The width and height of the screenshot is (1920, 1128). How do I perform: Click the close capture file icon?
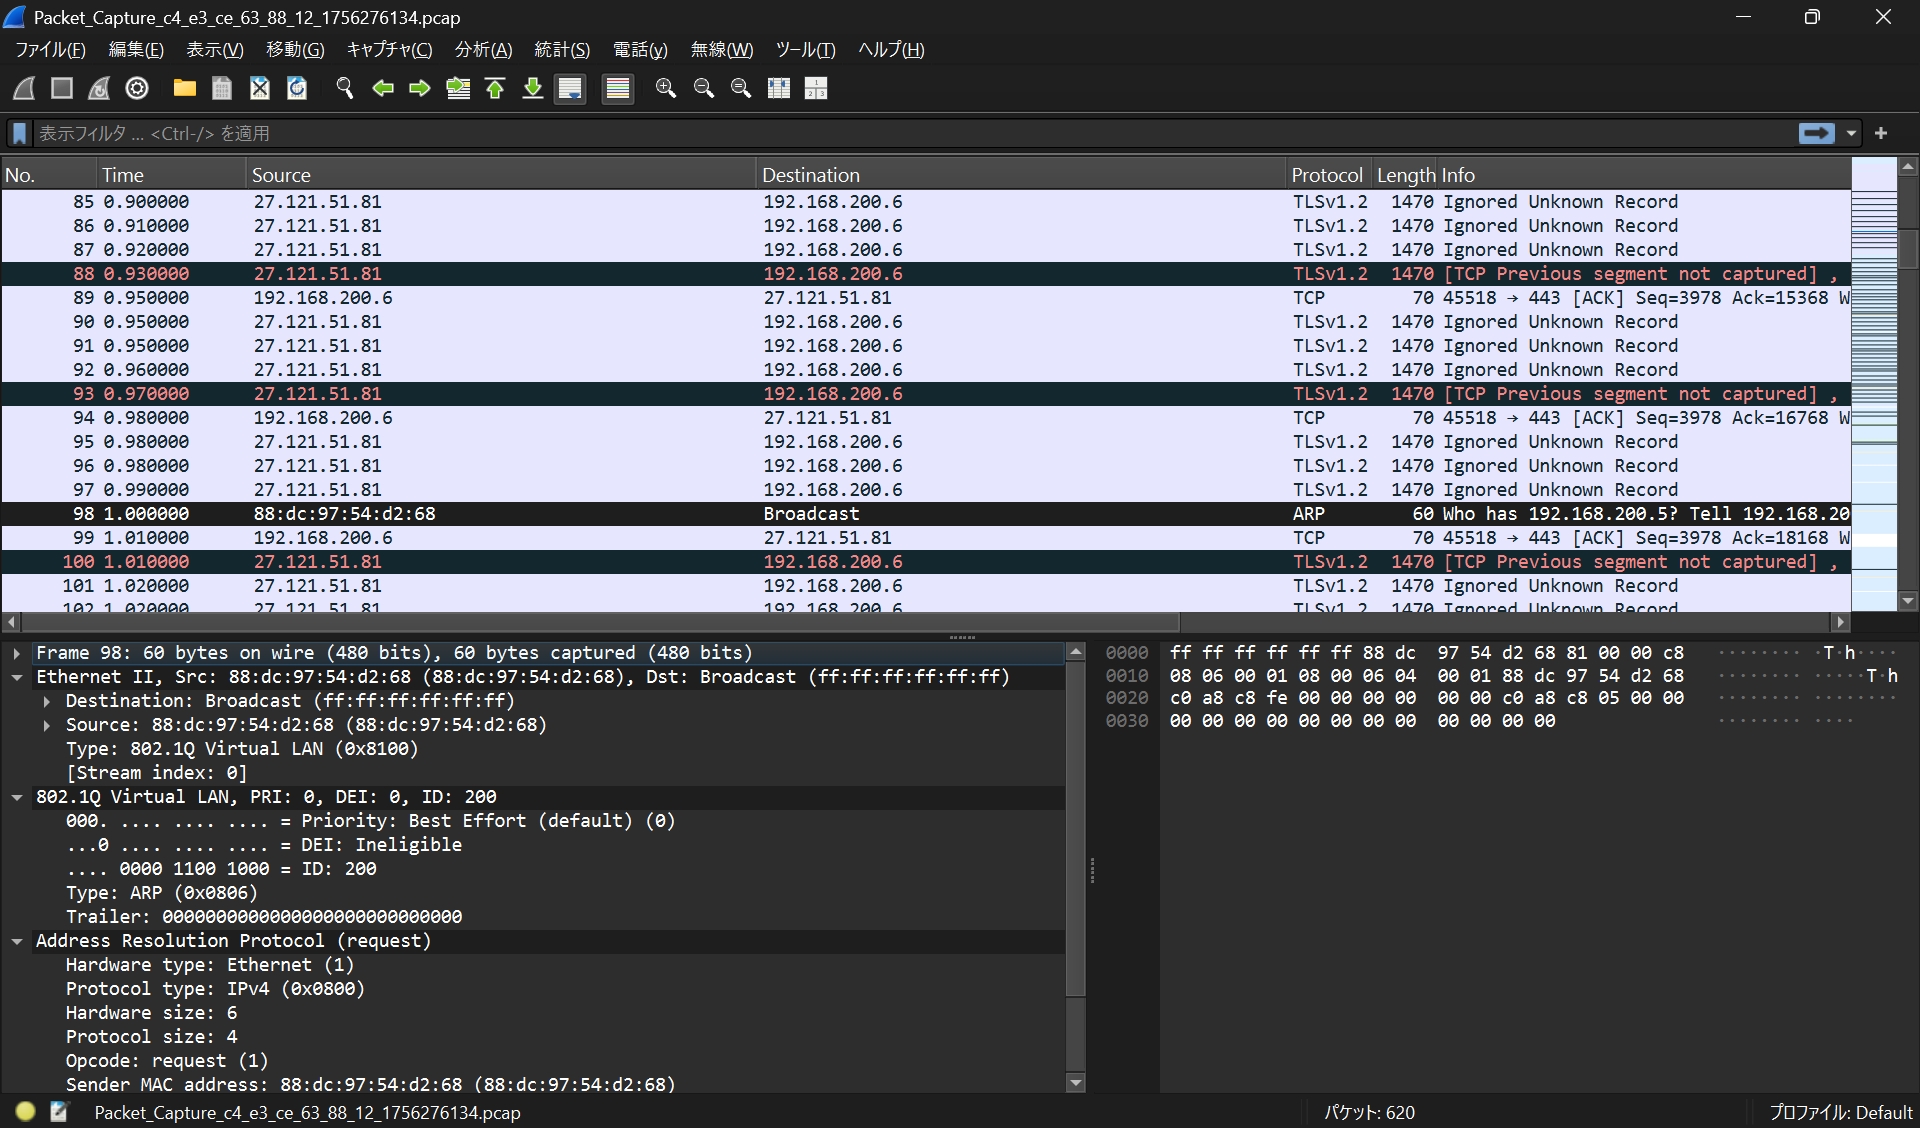click(260, 88)
